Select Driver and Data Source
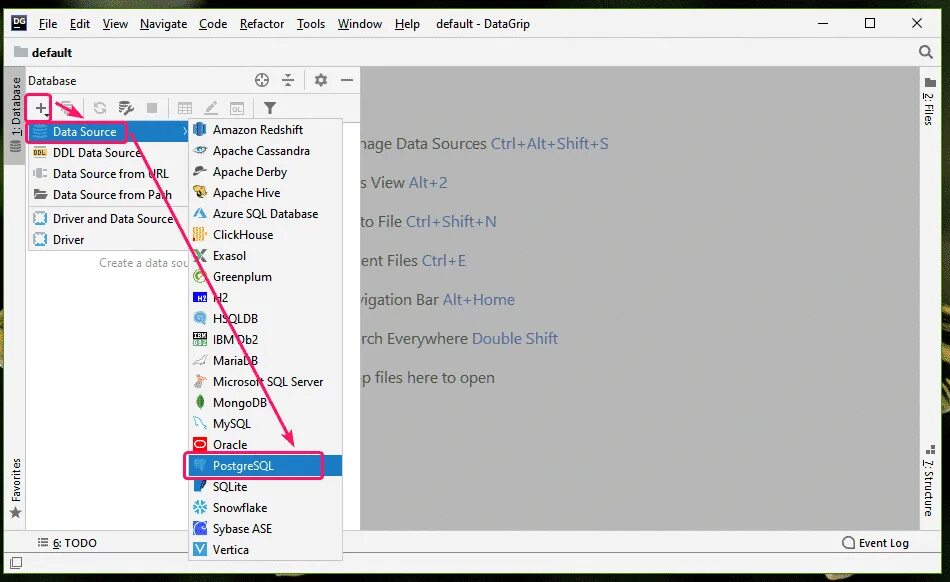The height and width of the screenshot is (582, 950). [109, 219]
